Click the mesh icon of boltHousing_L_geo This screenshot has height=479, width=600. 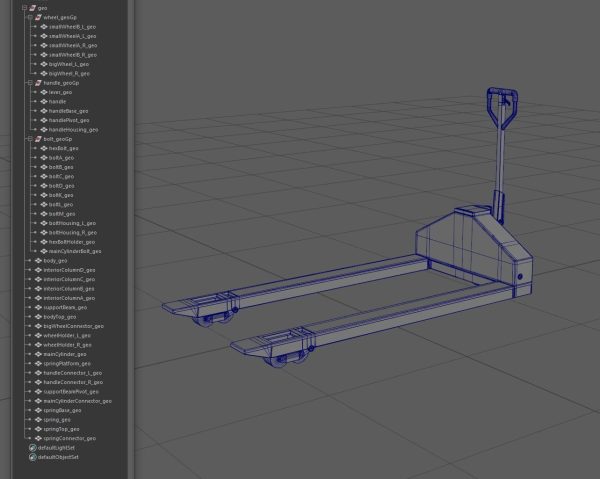pos(44,223)
